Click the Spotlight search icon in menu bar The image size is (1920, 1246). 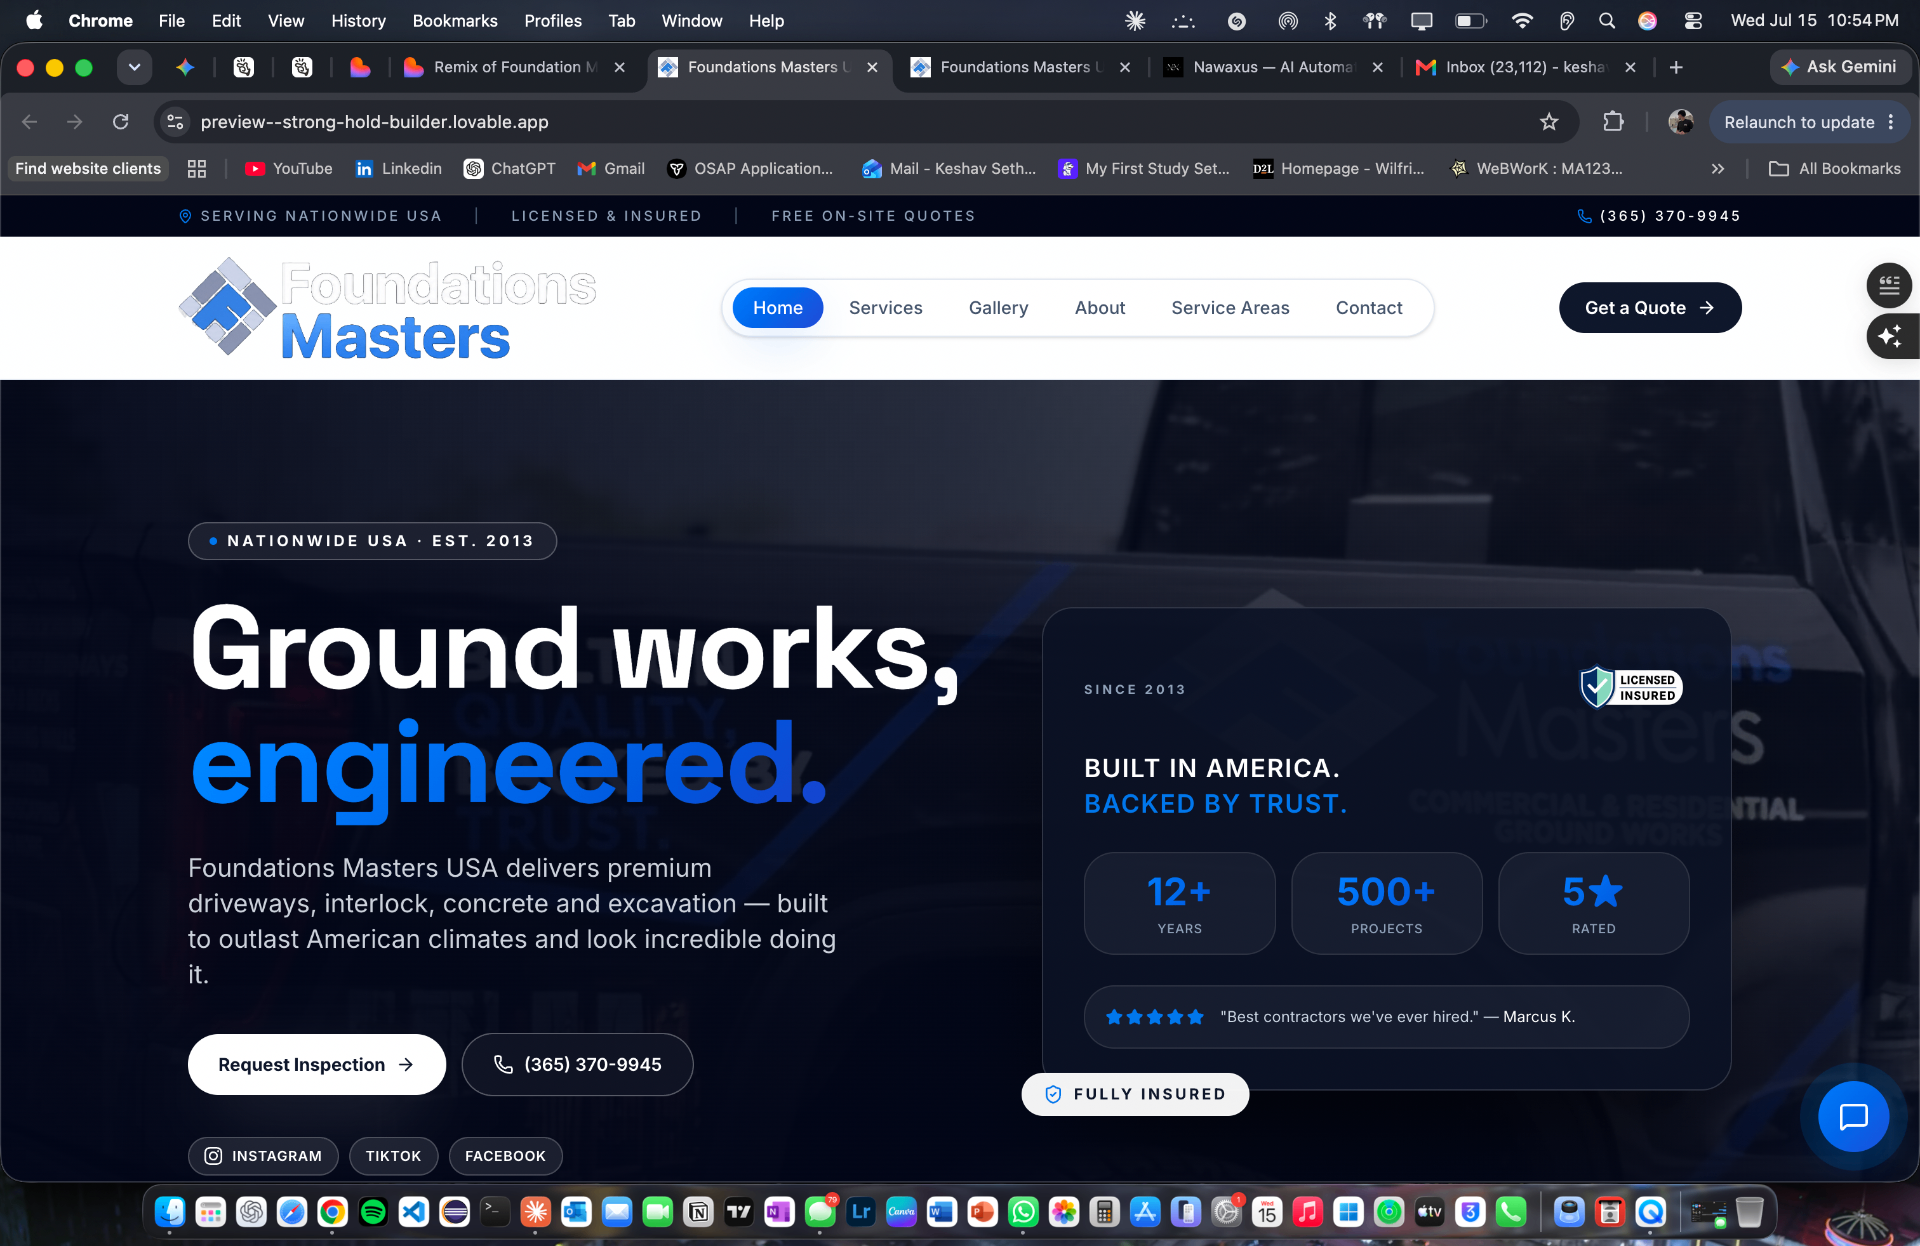pos(1606,21)
